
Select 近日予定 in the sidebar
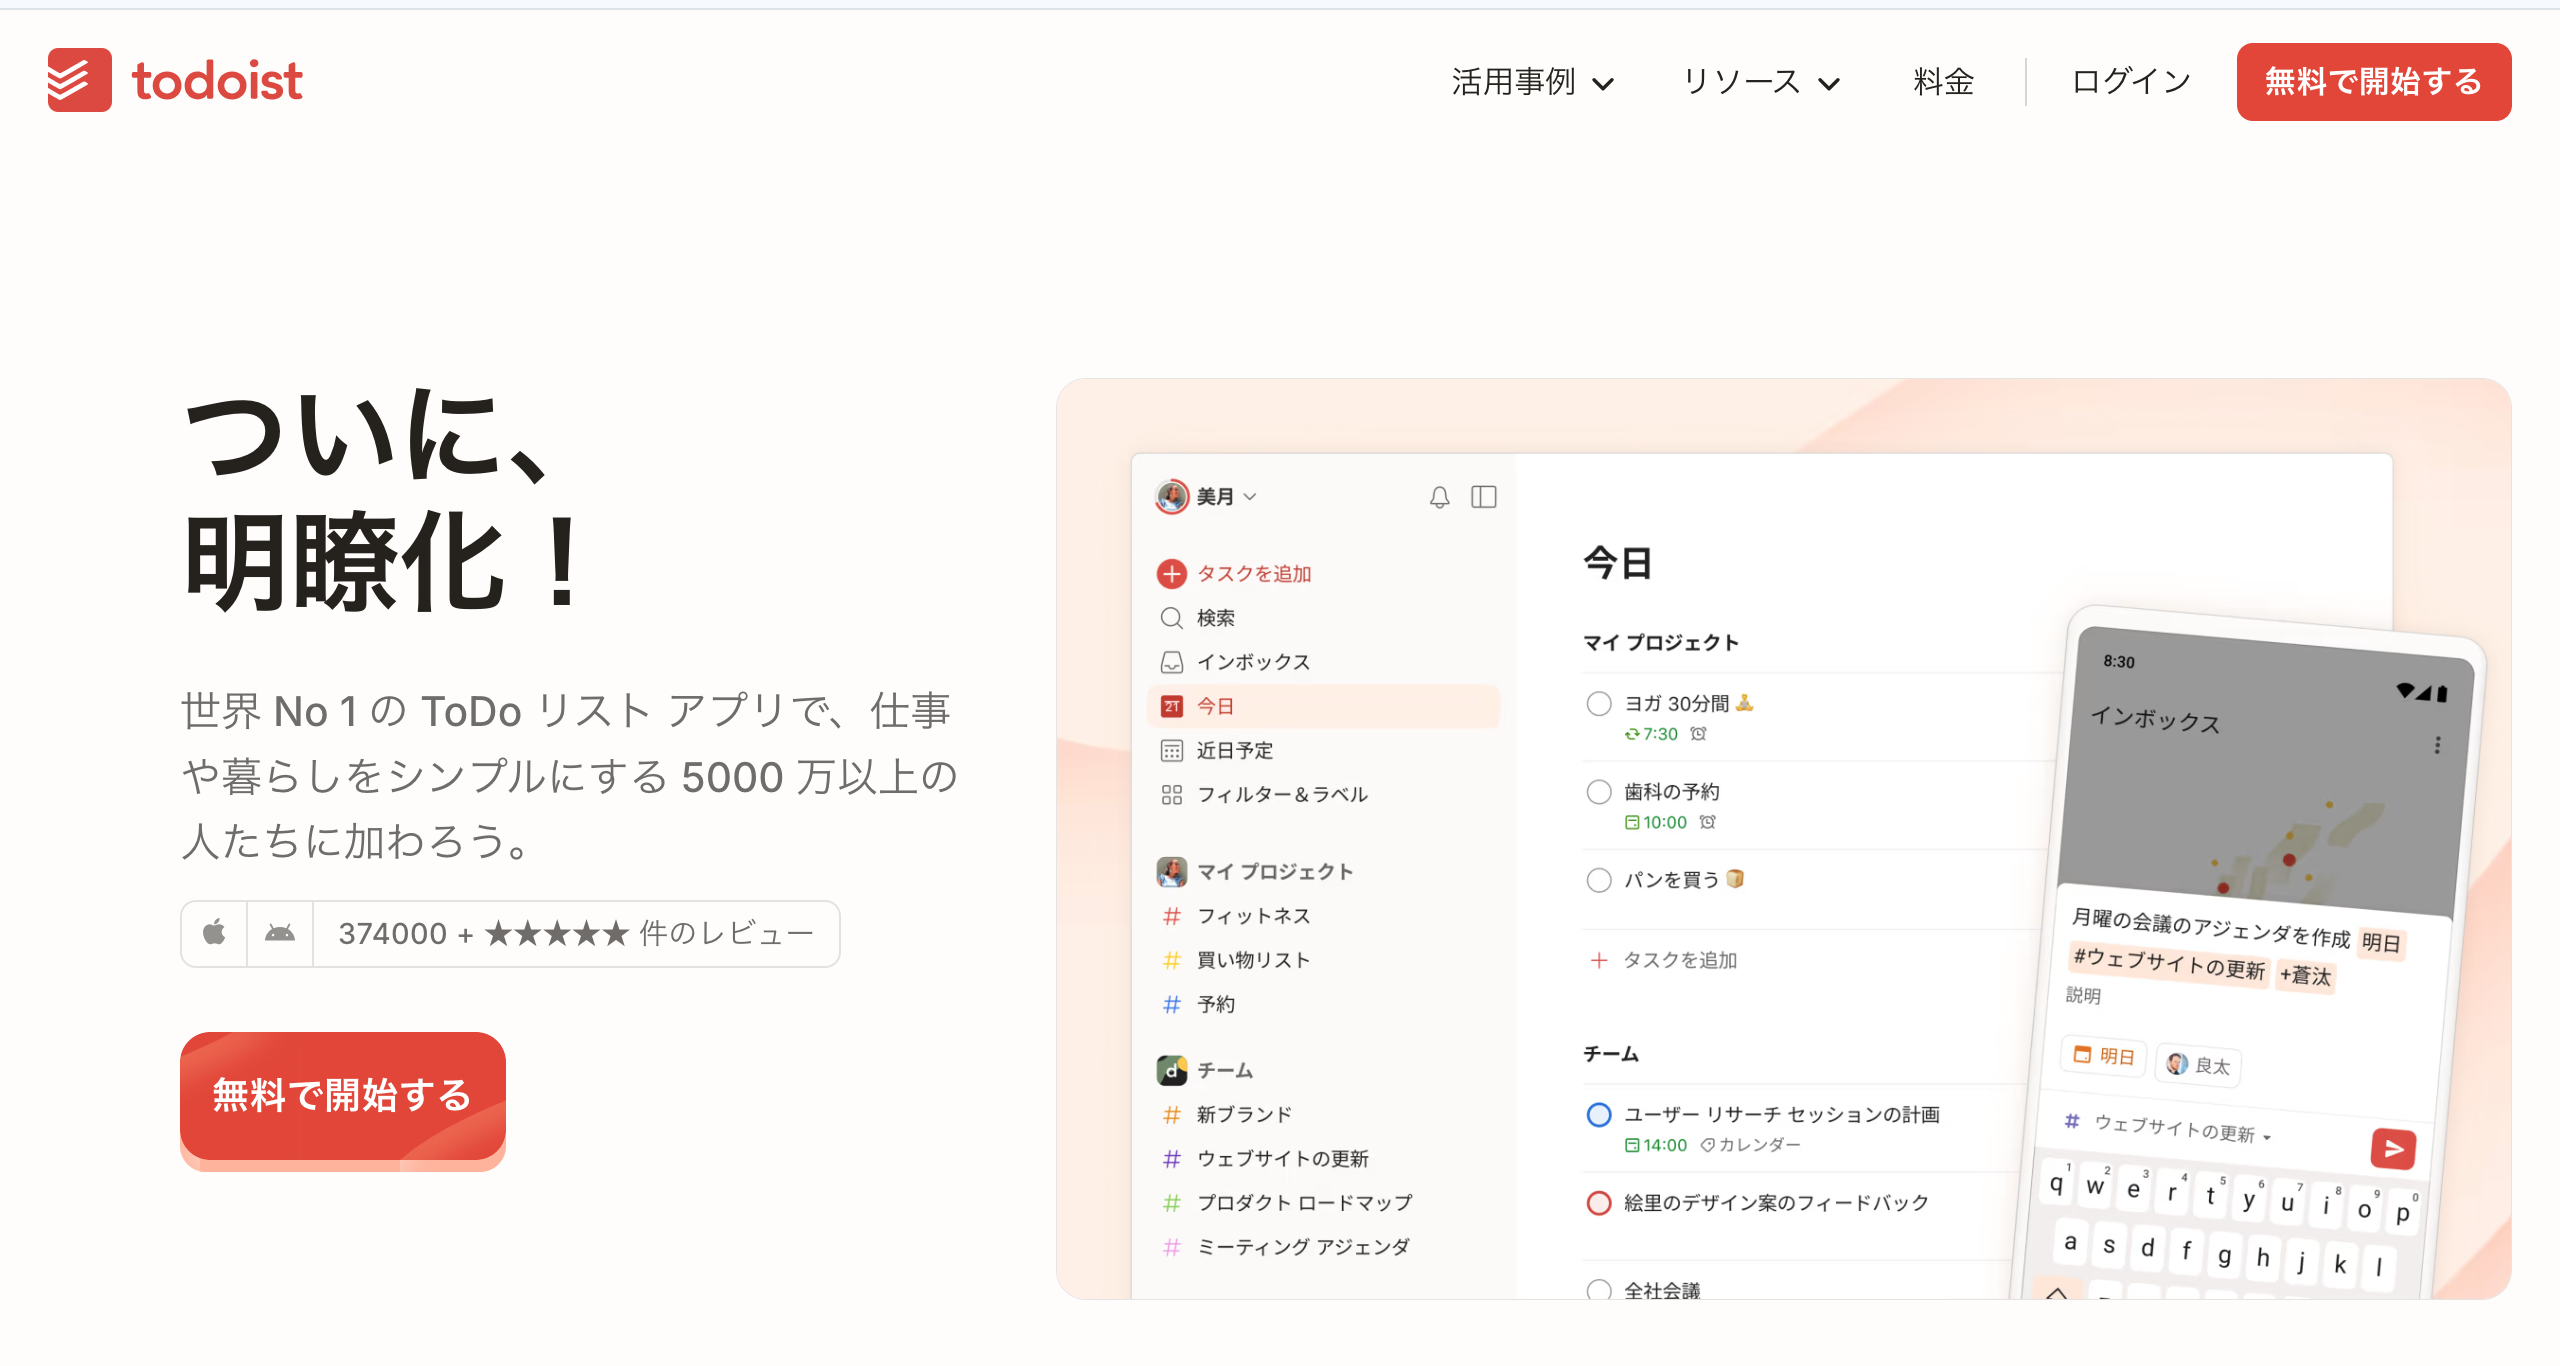pos(1234,750)
